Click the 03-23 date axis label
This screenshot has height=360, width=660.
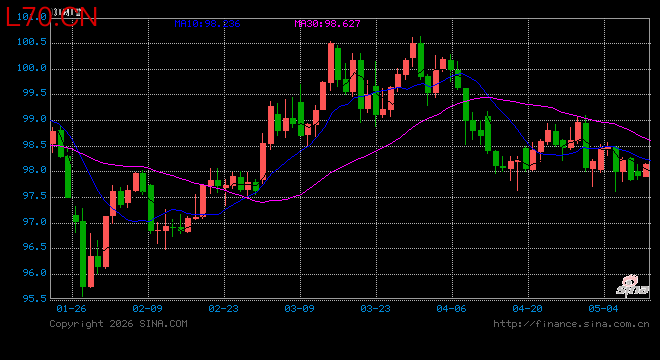coord(375,309)
